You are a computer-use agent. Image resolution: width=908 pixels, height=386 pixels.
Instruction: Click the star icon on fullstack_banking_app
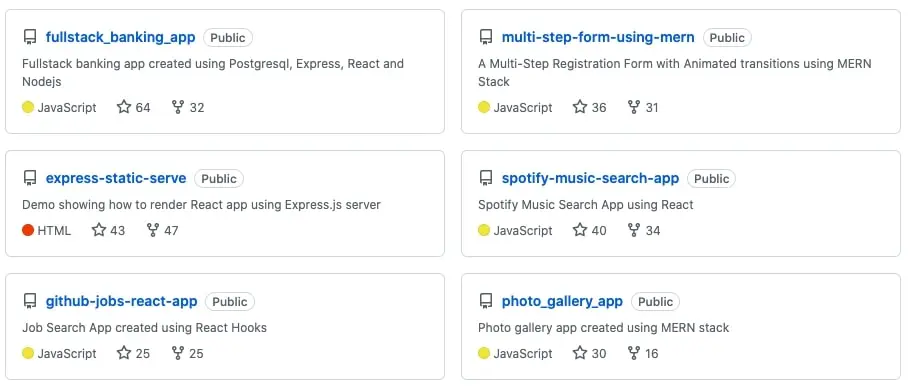point(124,107)
